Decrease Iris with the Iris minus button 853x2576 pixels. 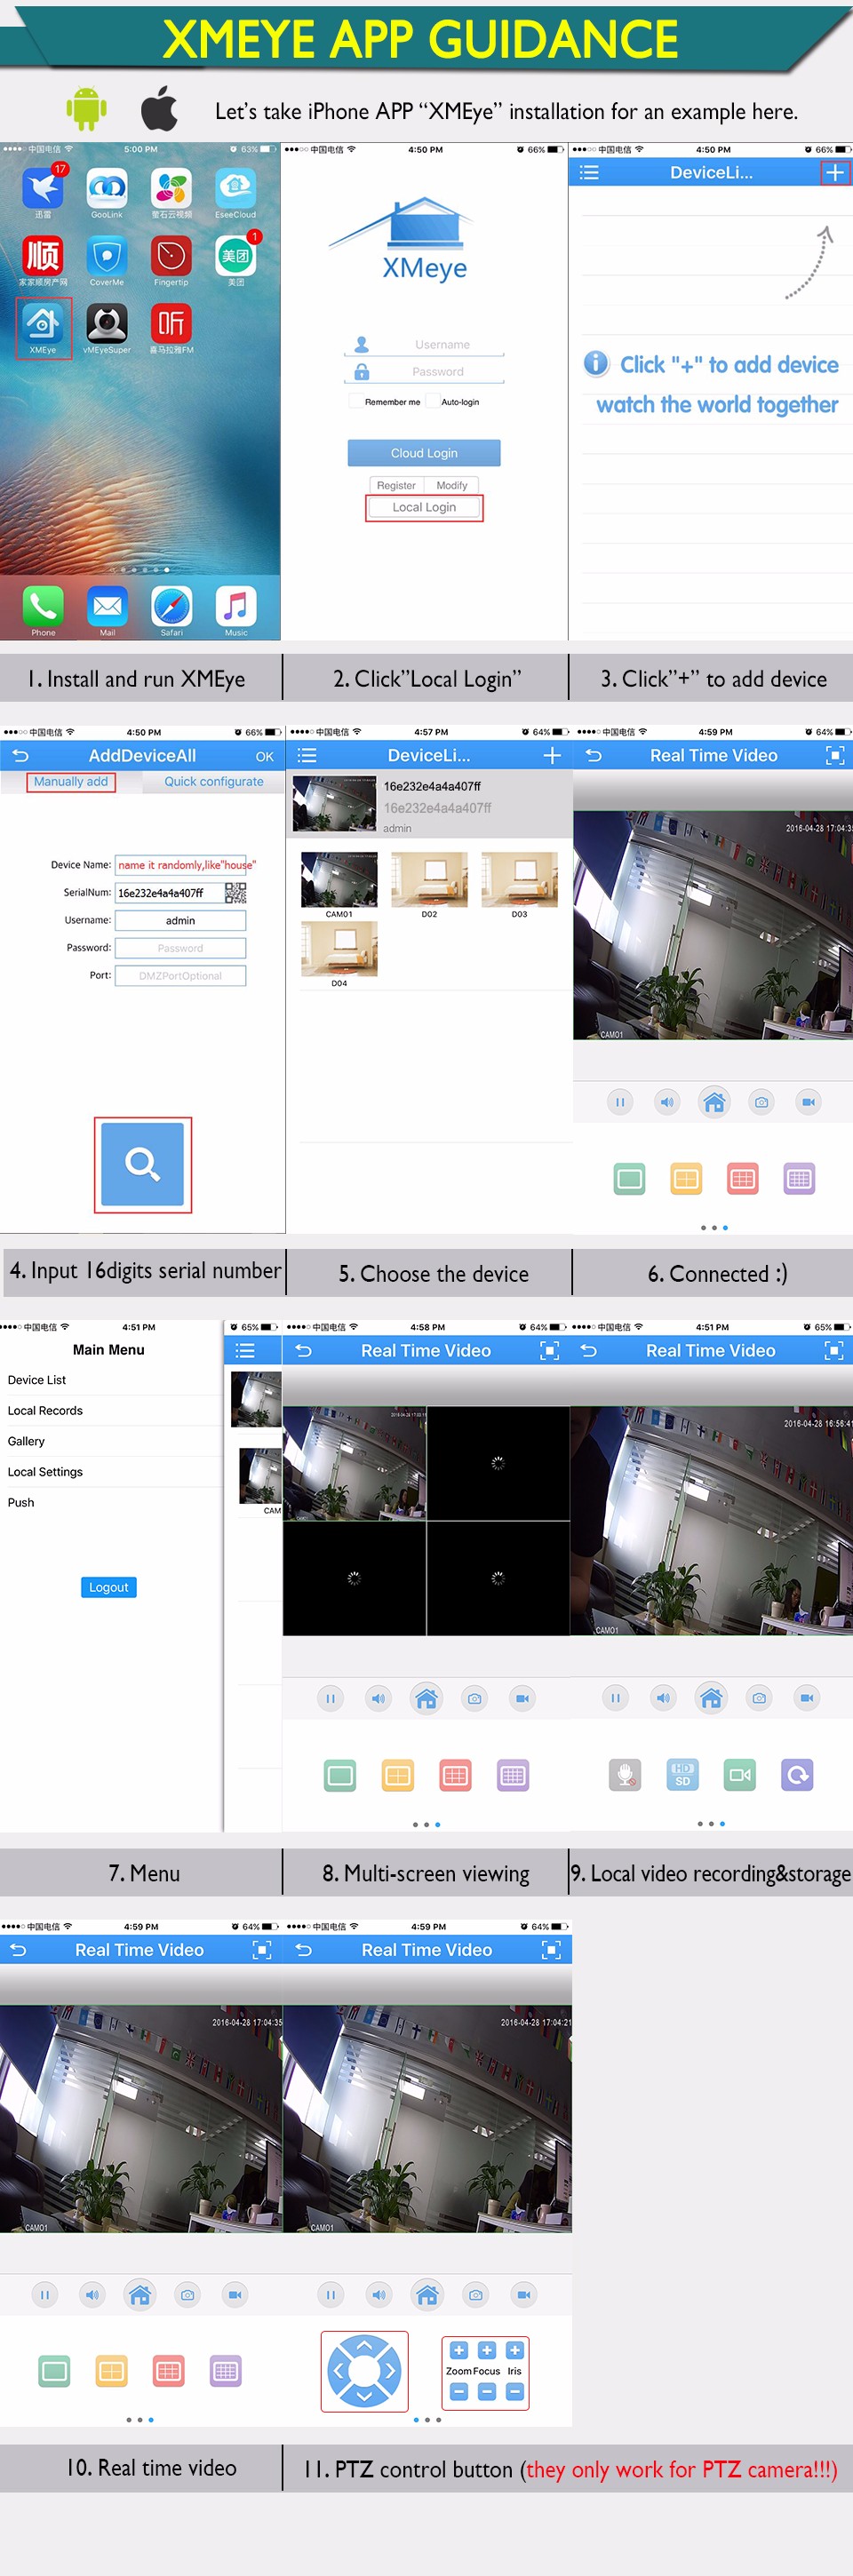click(514, 2392)
